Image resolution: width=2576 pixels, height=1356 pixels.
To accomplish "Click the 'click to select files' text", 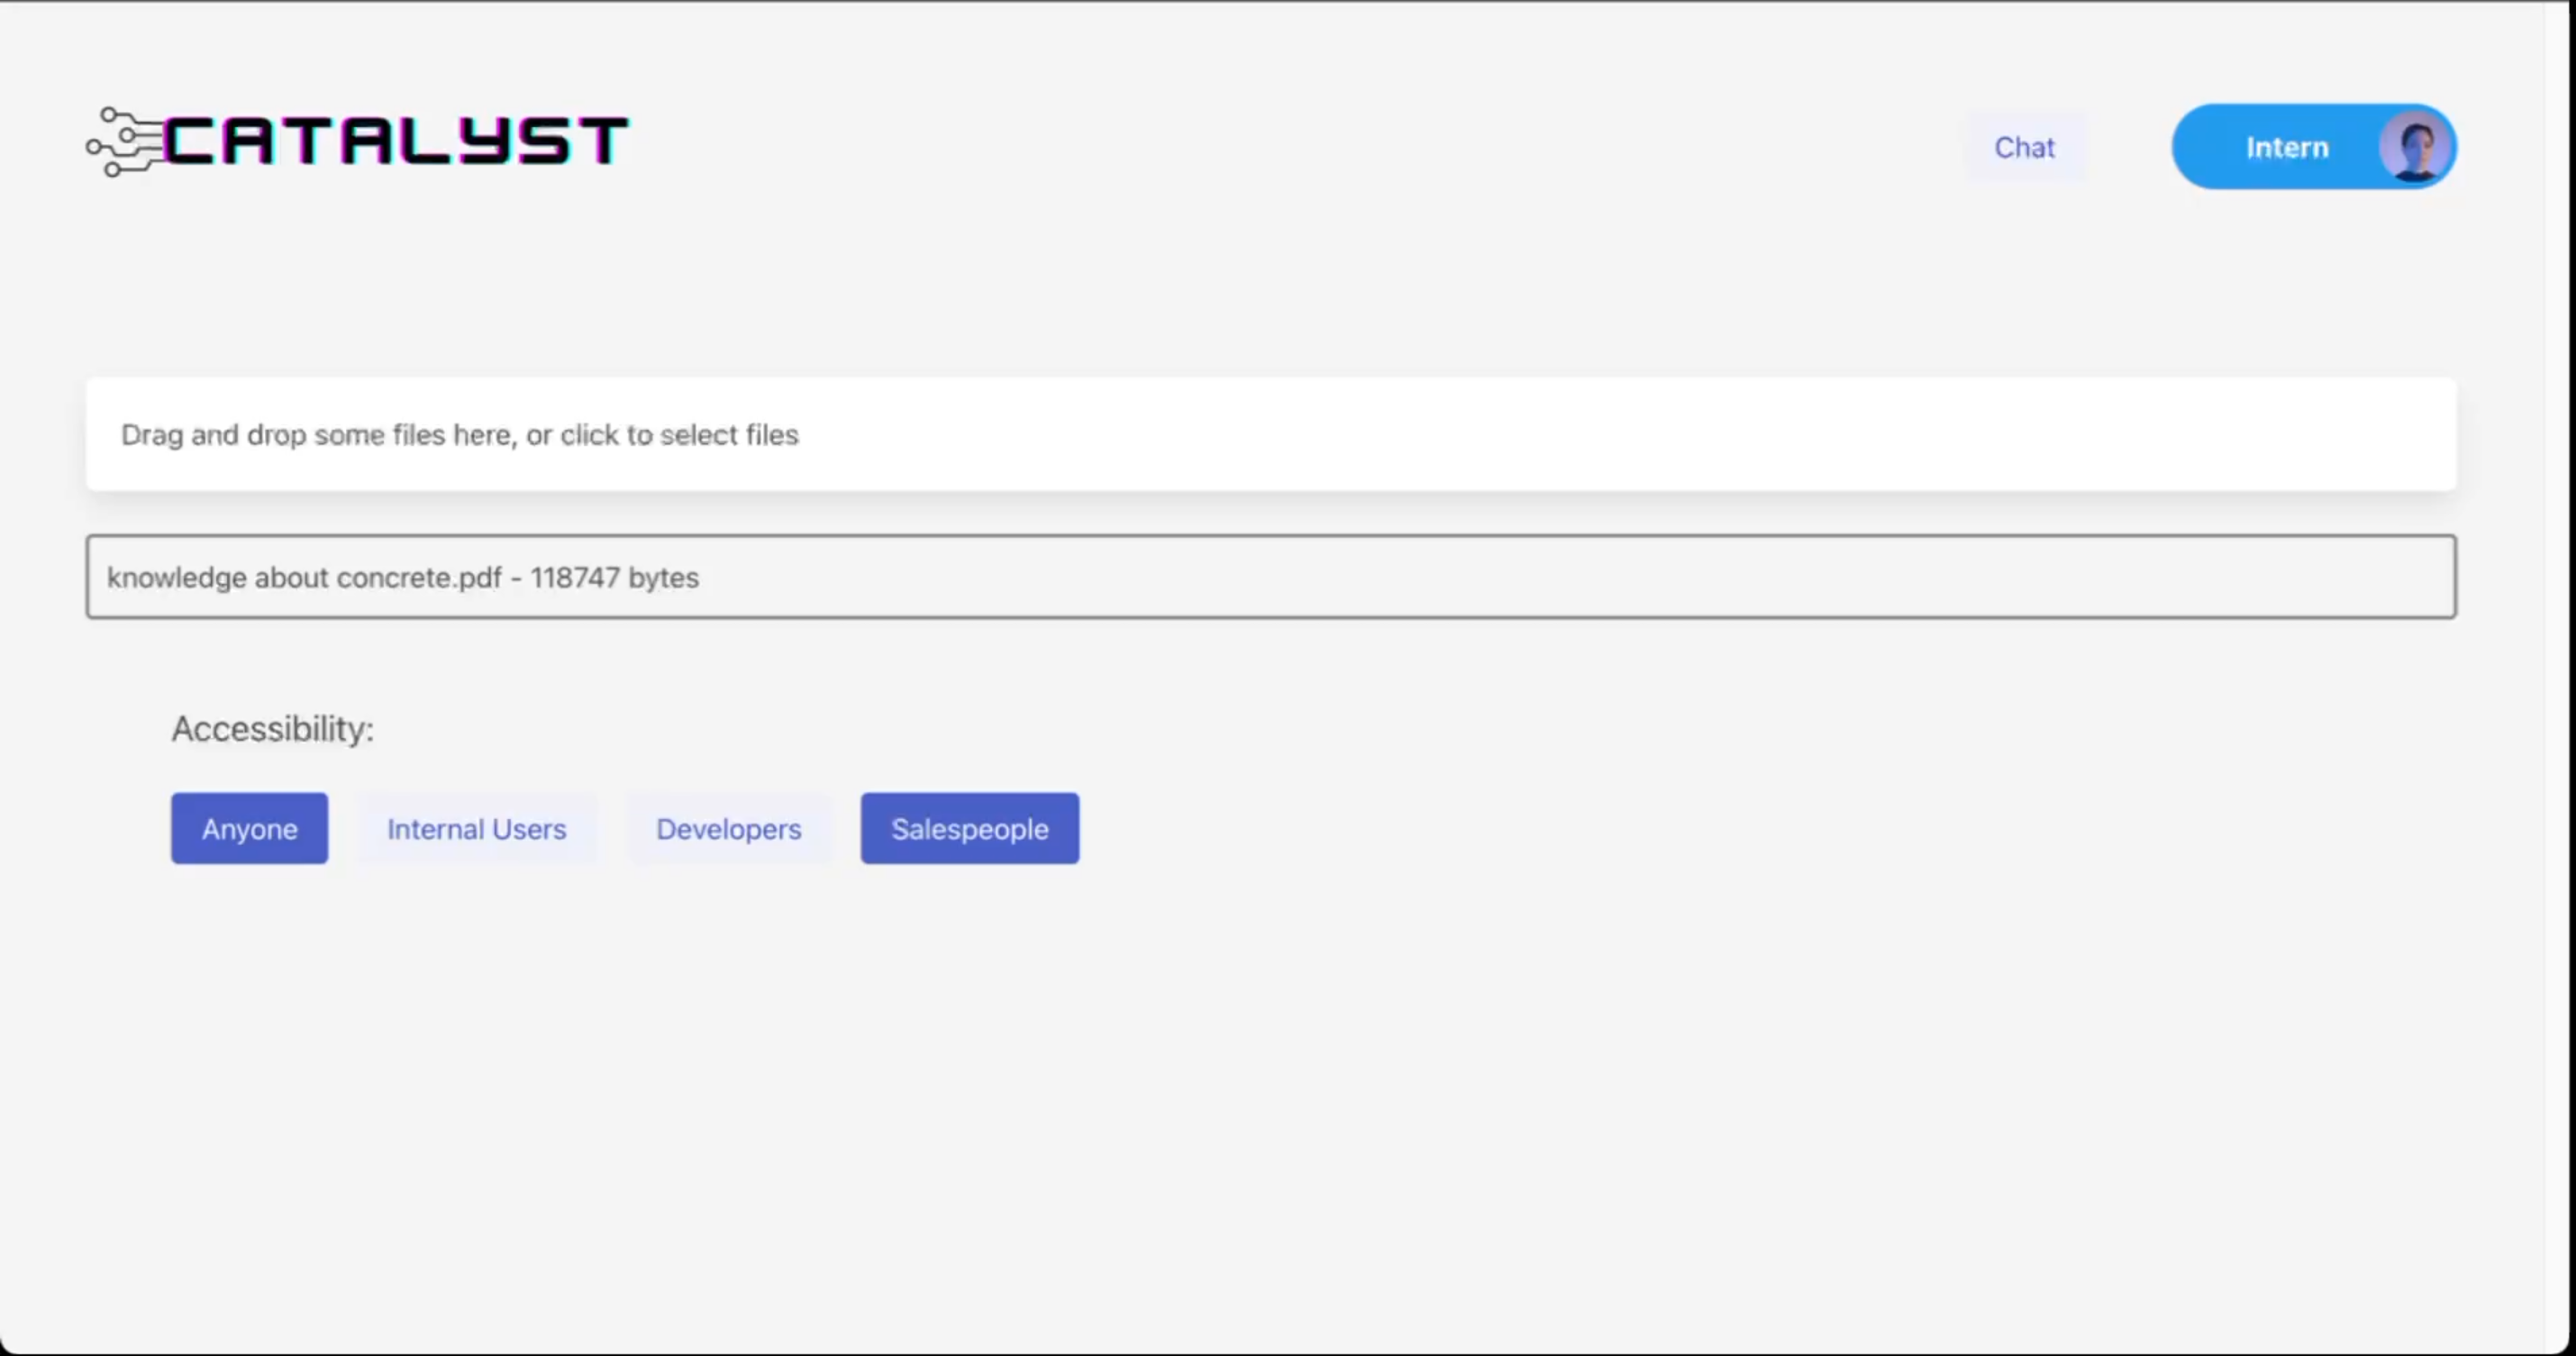I will coord(679,435).
